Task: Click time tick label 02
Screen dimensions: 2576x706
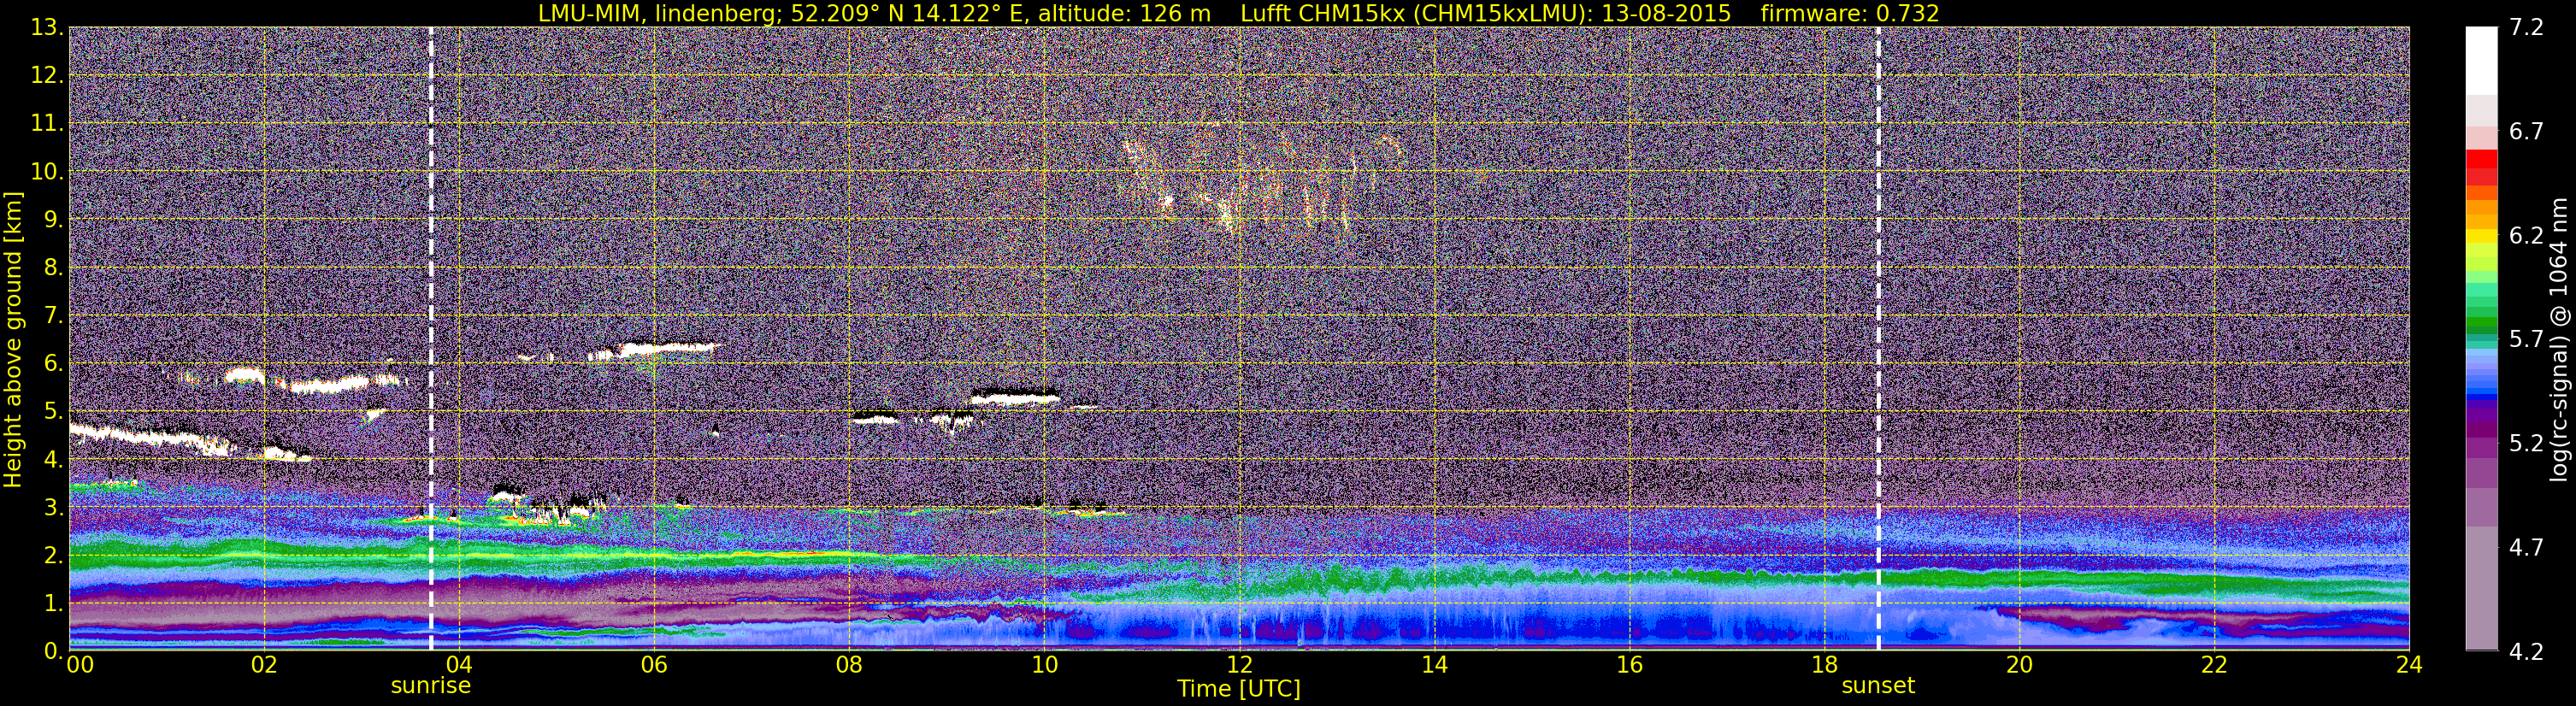Action: click(x=264, y=665)
